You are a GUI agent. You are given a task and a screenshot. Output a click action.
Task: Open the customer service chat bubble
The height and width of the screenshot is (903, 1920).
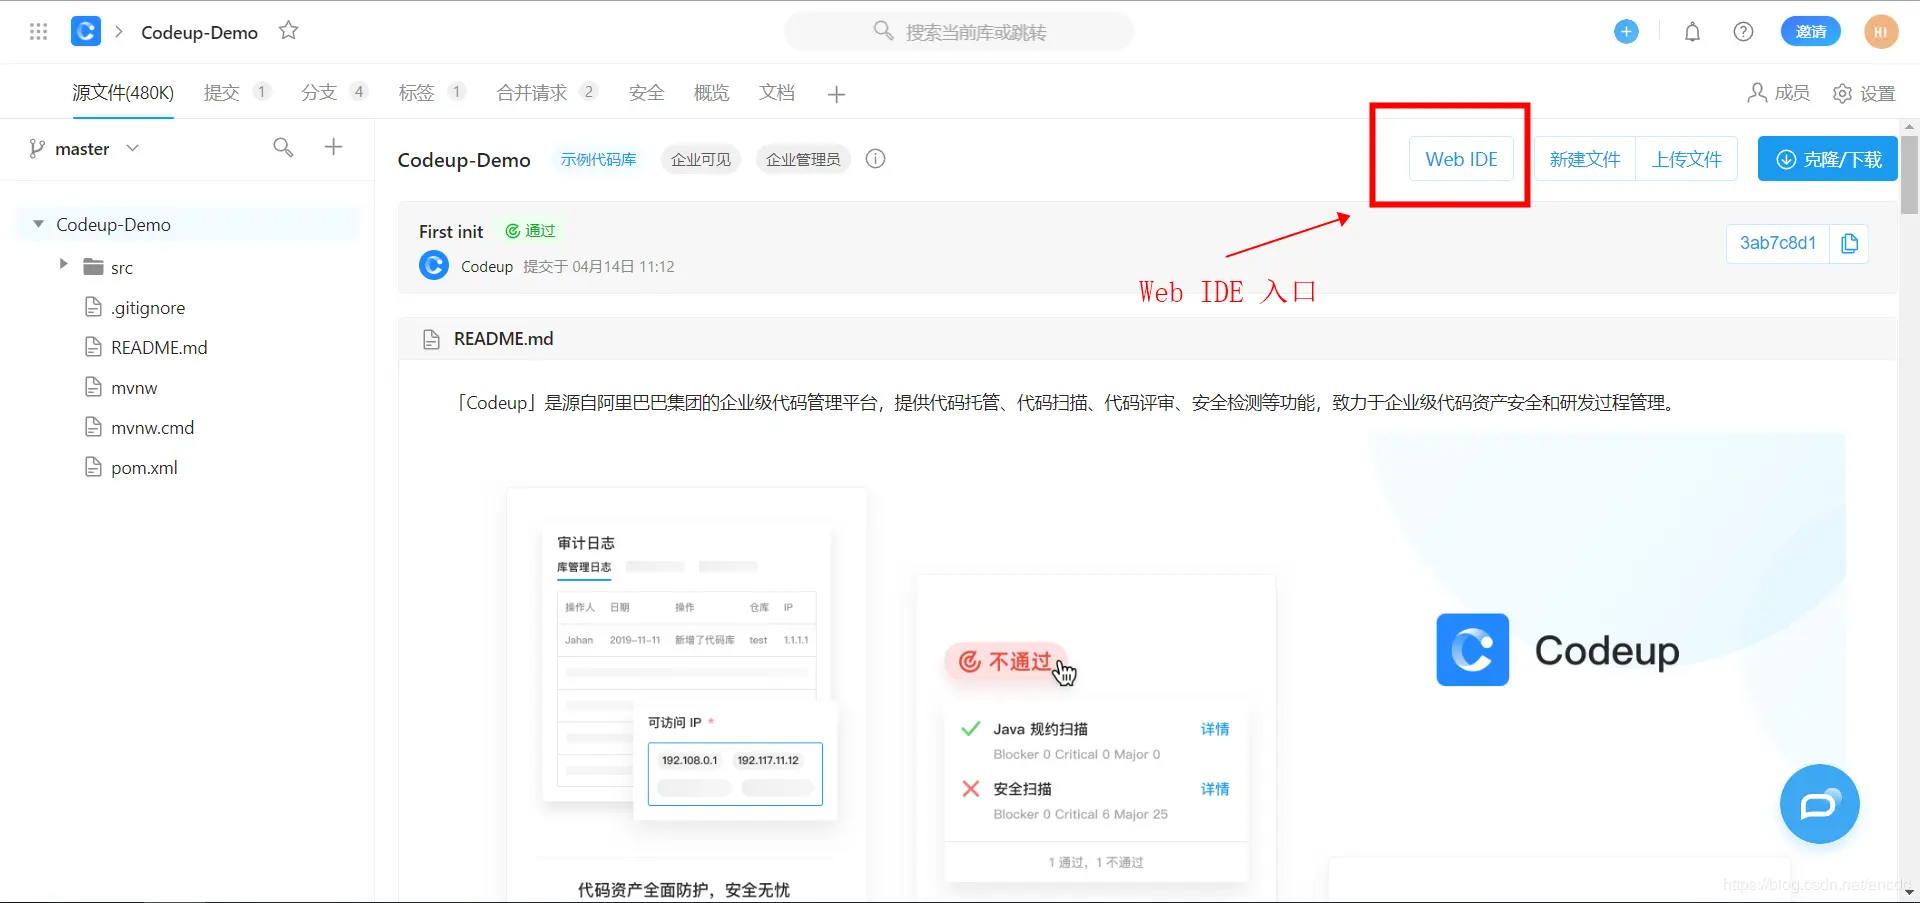point(1819,804)
